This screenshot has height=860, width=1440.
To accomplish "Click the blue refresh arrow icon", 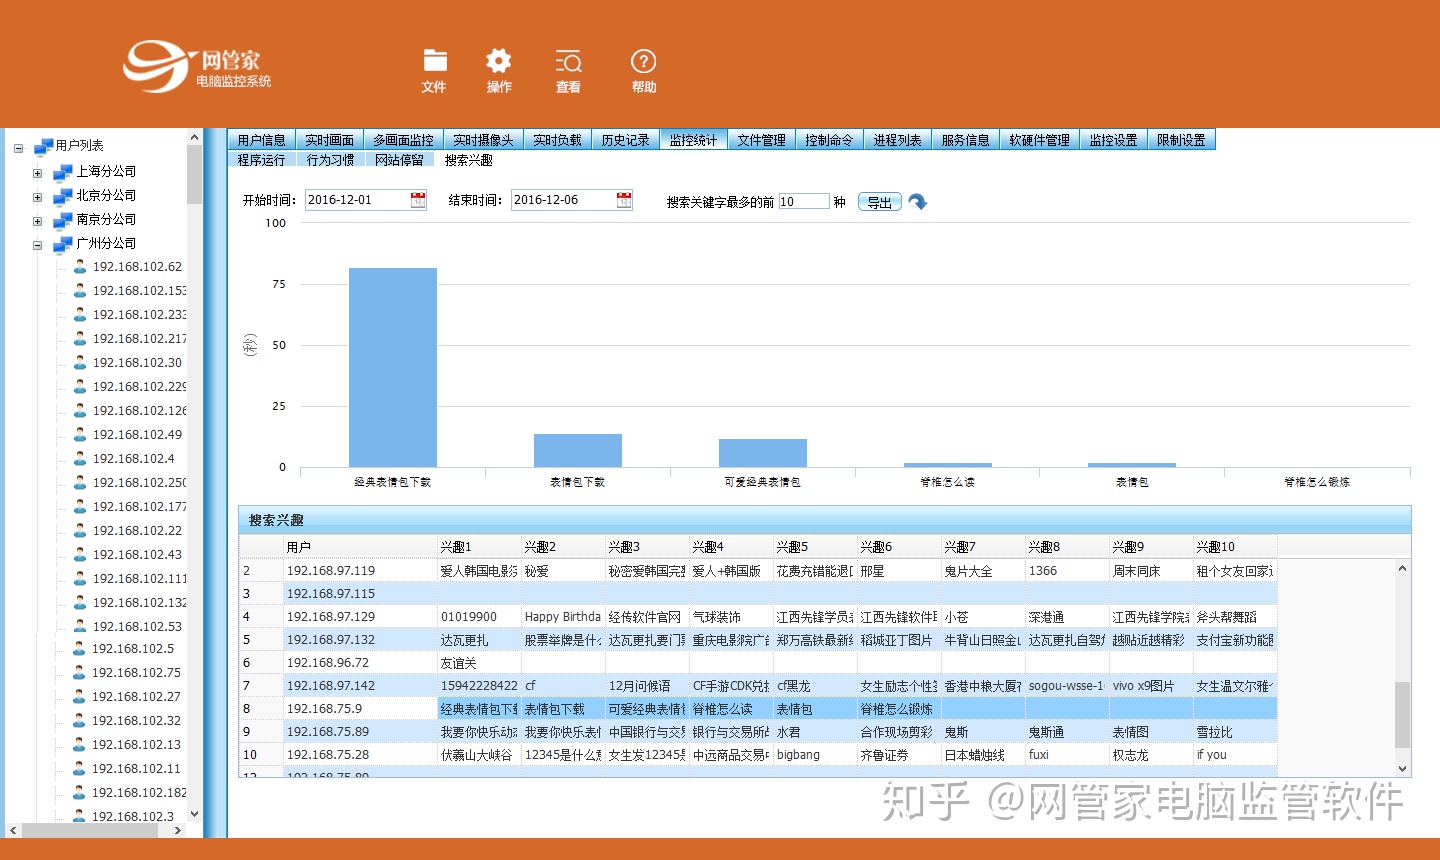I will [x=917, y=202].
